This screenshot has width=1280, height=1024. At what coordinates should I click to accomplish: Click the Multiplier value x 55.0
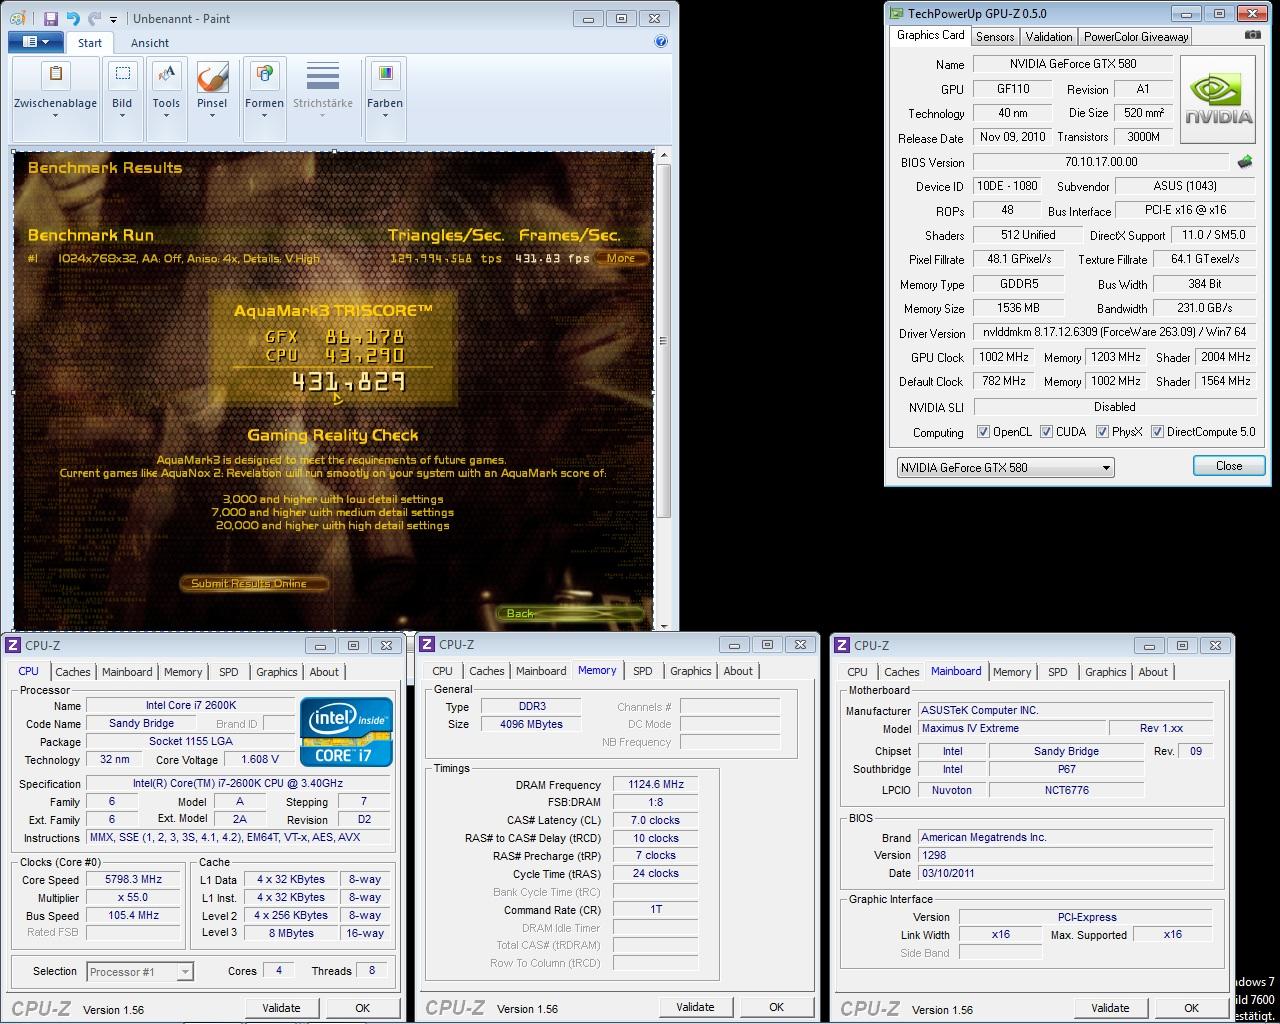pyautogui.click(x=134, y=898)
